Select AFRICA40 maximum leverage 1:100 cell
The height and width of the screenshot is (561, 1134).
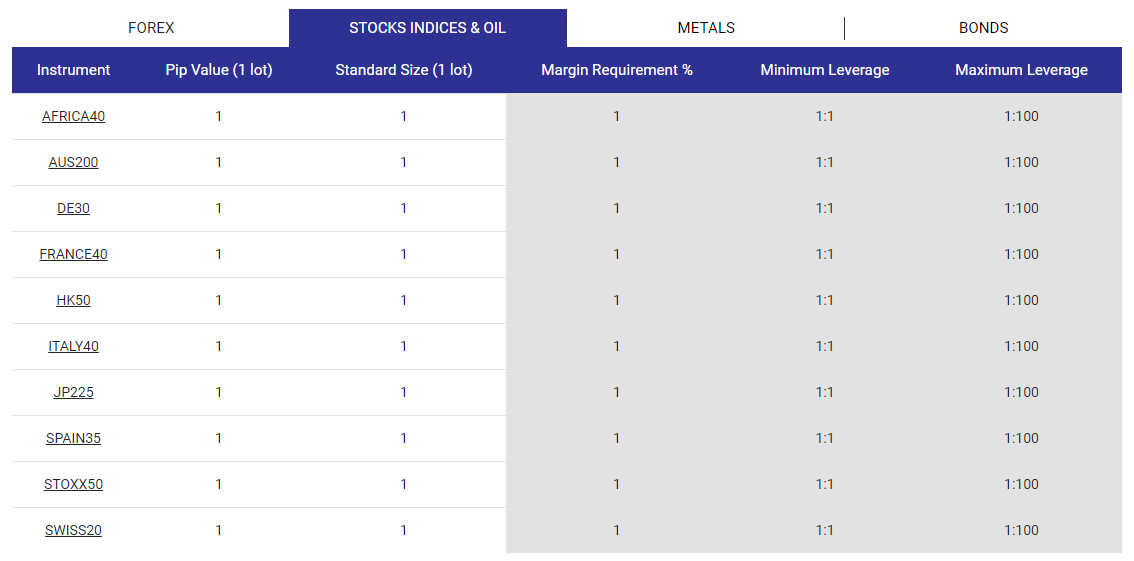(x=1021, y=116)
